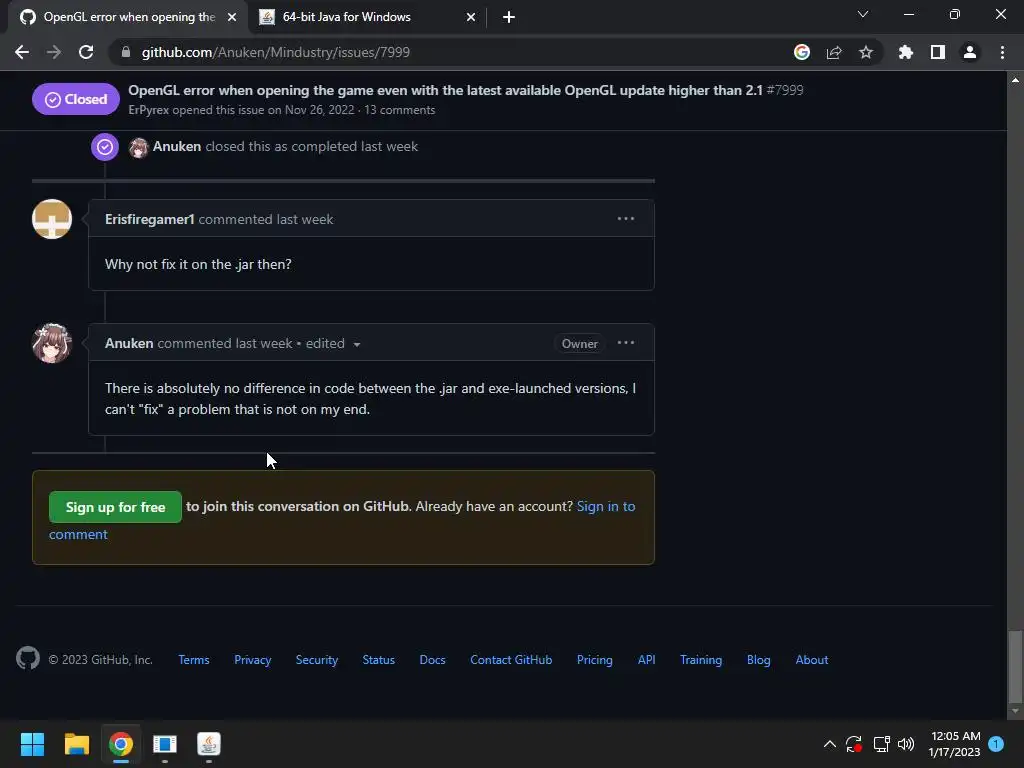Open options menu on Anuken's comment

point(626,343)
